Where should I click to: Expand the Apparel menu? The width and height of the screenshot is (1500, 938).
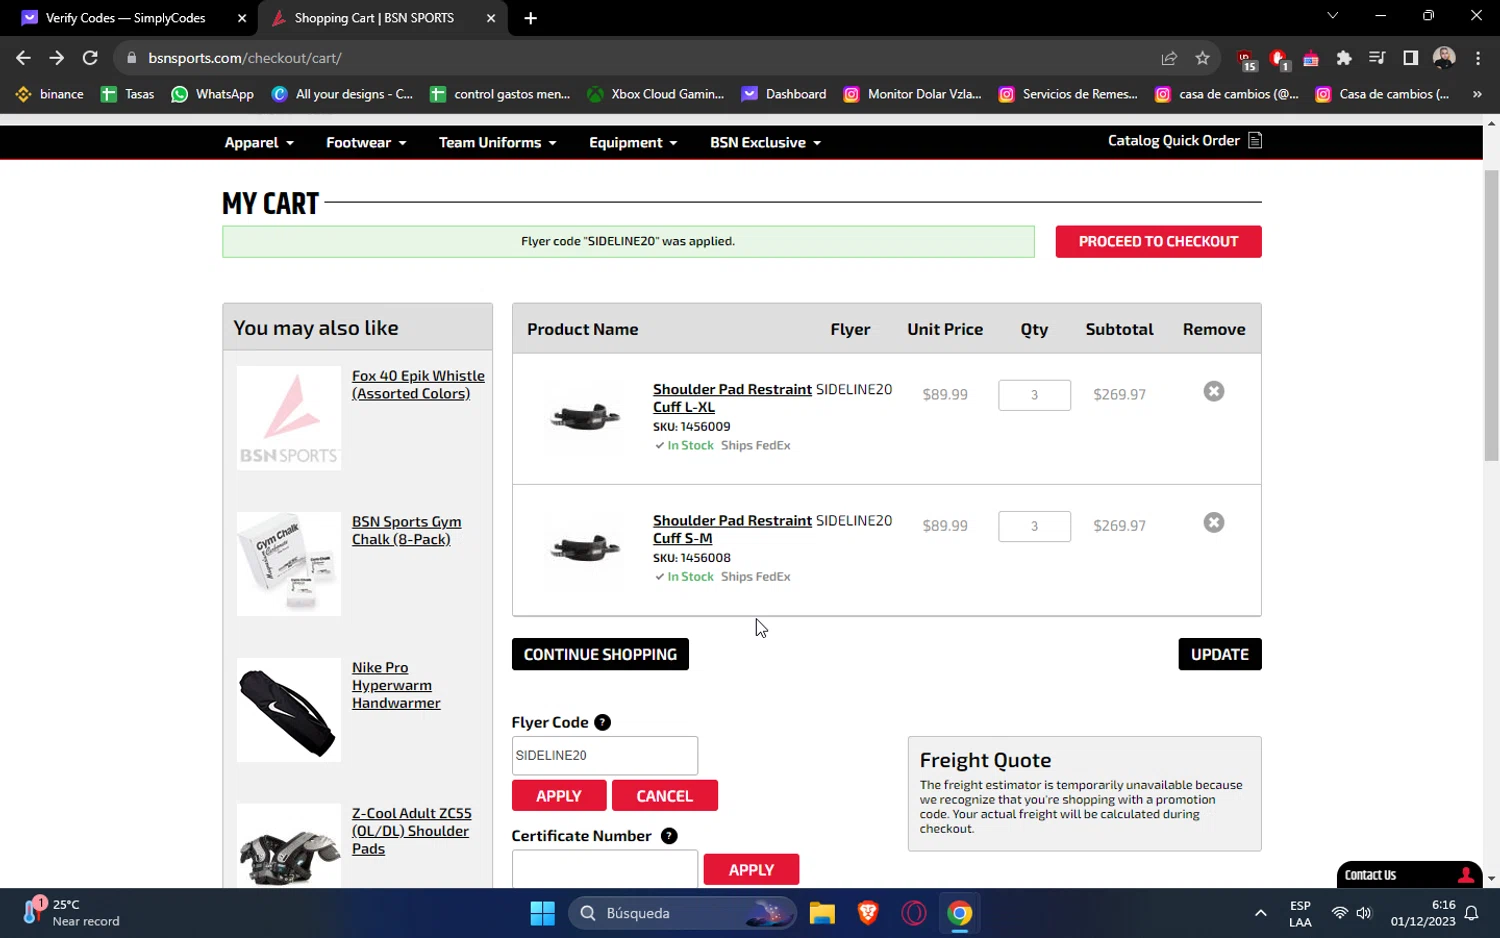coord(259,143)
